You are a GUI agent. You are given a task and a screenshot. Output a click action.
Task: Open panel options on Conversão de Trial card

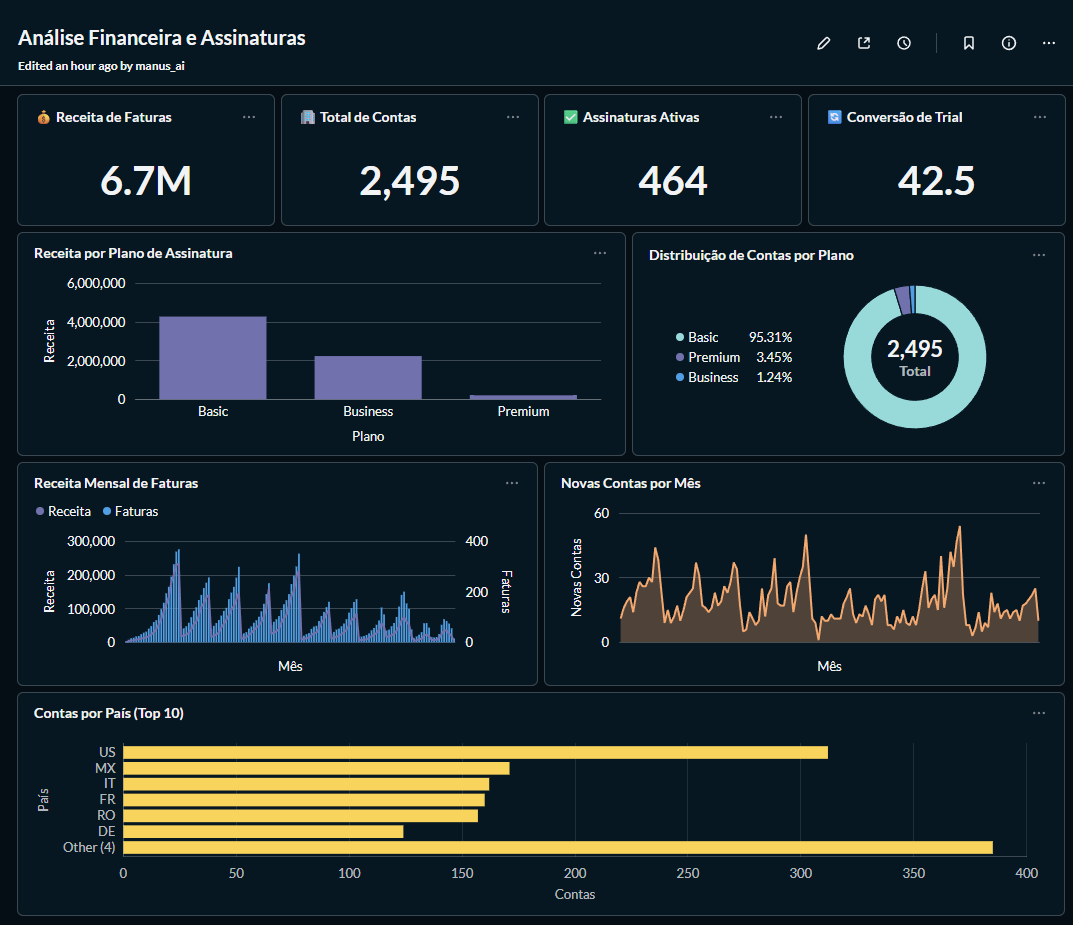click(x=1039, y=117)
